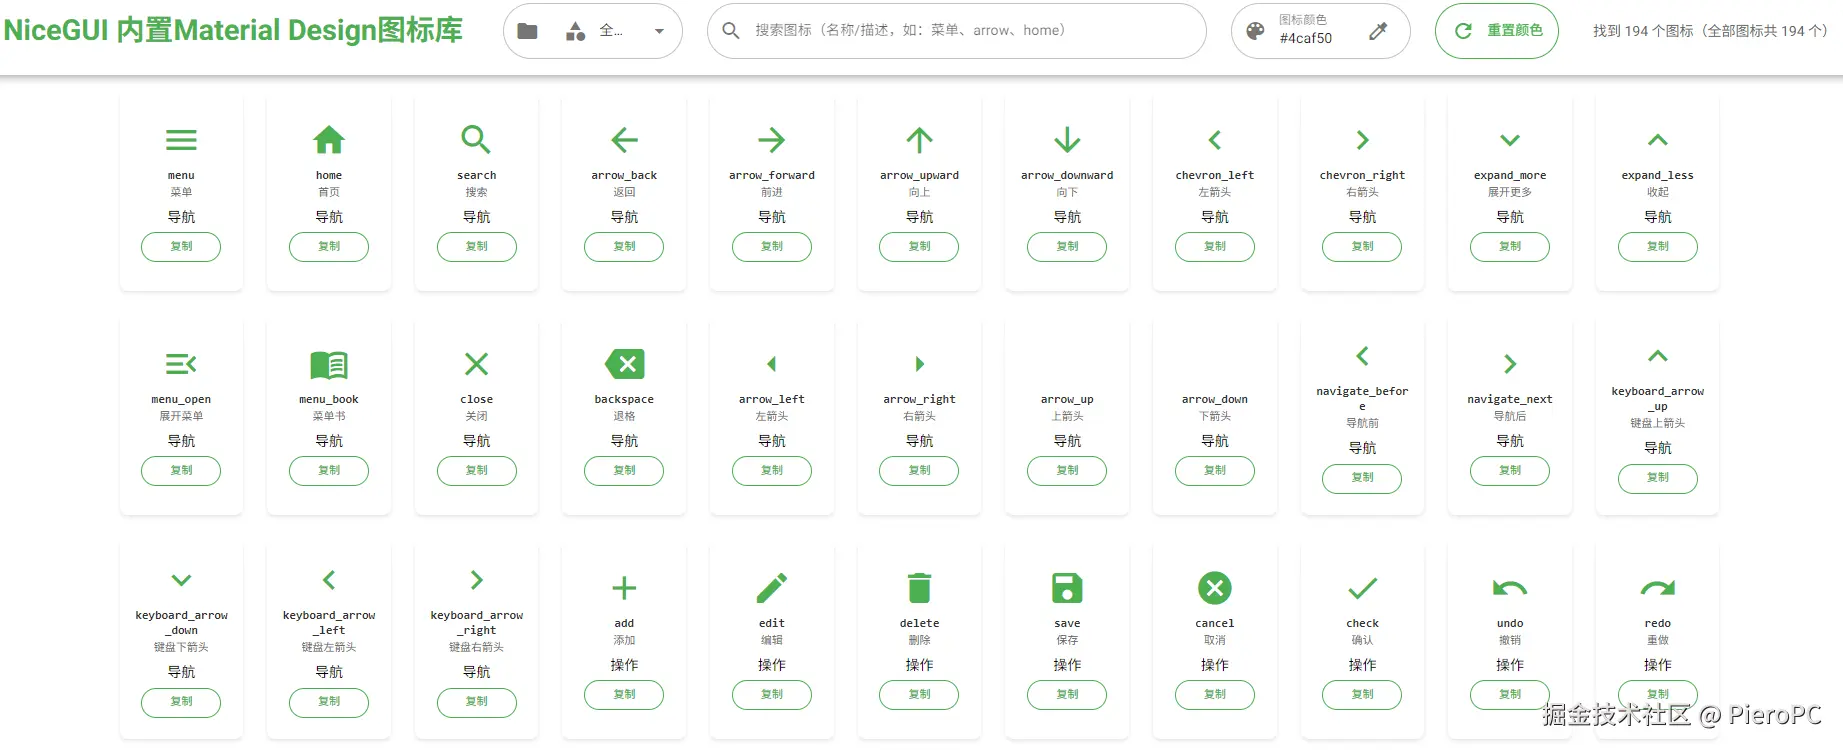Click the folder icon in category filter

(527, 31)
